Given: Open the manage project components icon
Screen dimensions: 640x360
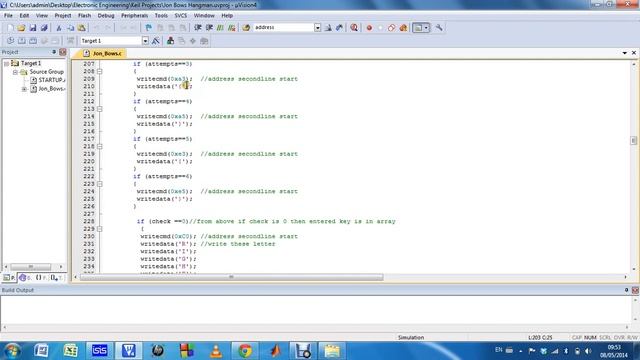Looking at the screenshot, I should click(x=170, y=41).
